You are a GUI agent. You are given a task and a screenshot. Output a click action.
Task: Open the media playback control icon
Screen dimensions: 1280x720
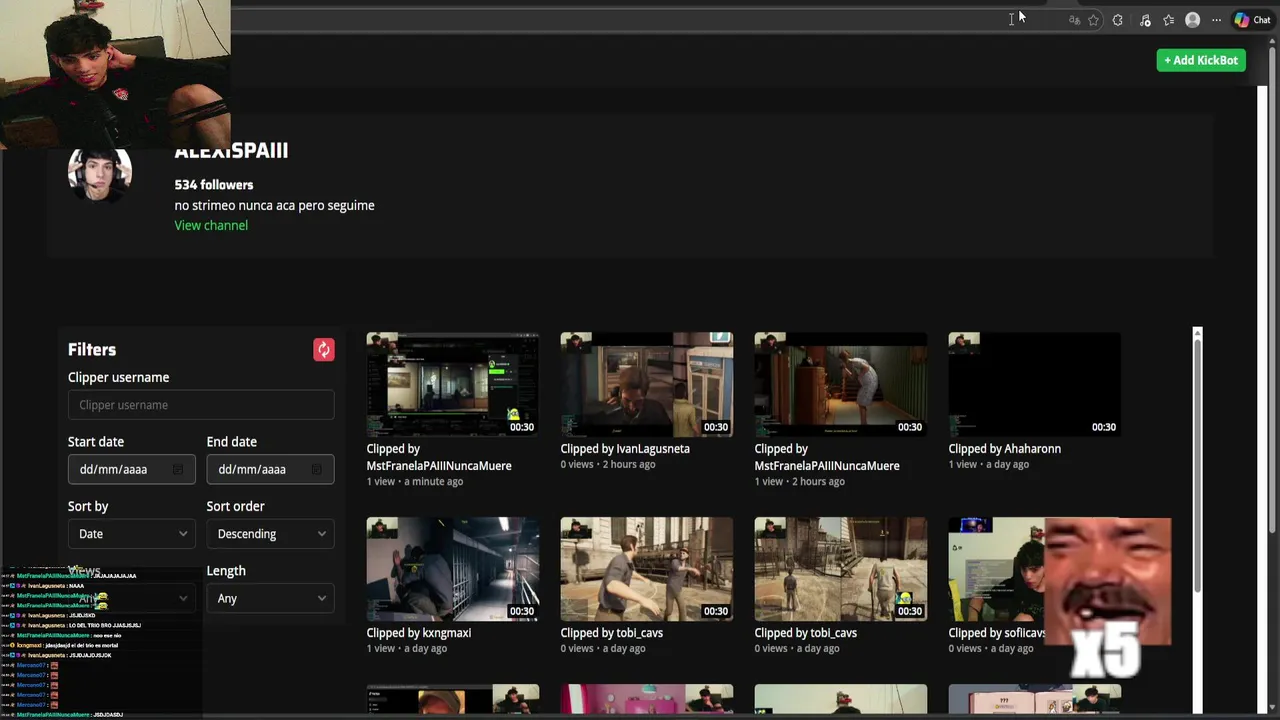(1145, 20)
